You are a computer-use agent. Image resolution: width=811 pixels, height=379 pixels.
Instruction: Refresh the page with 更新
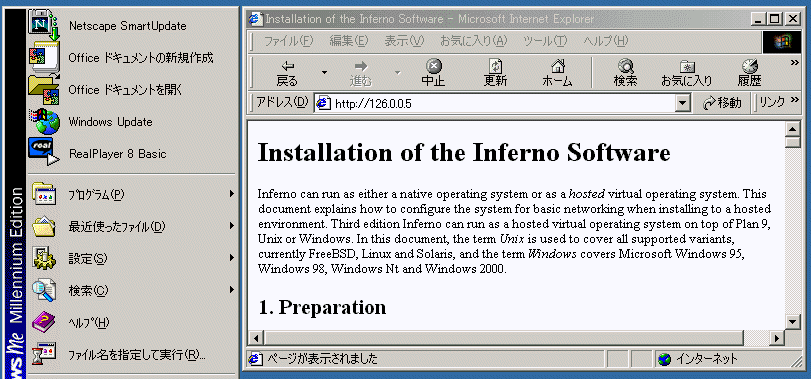point(495,73)
